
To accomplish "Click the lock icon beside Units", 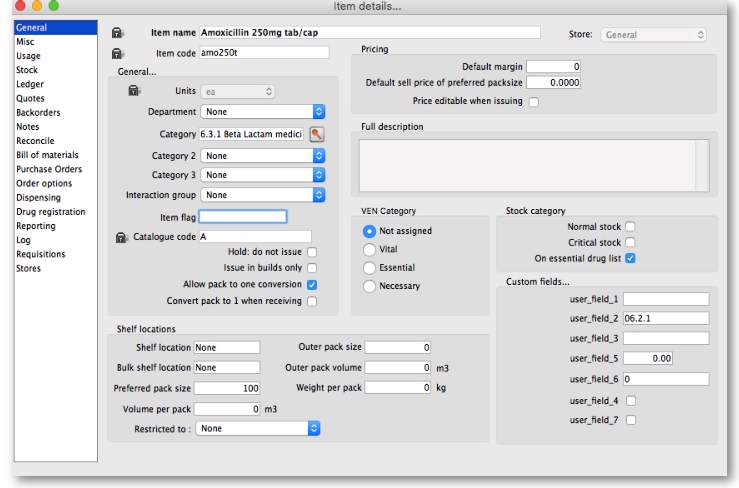I will click(135, 92).
